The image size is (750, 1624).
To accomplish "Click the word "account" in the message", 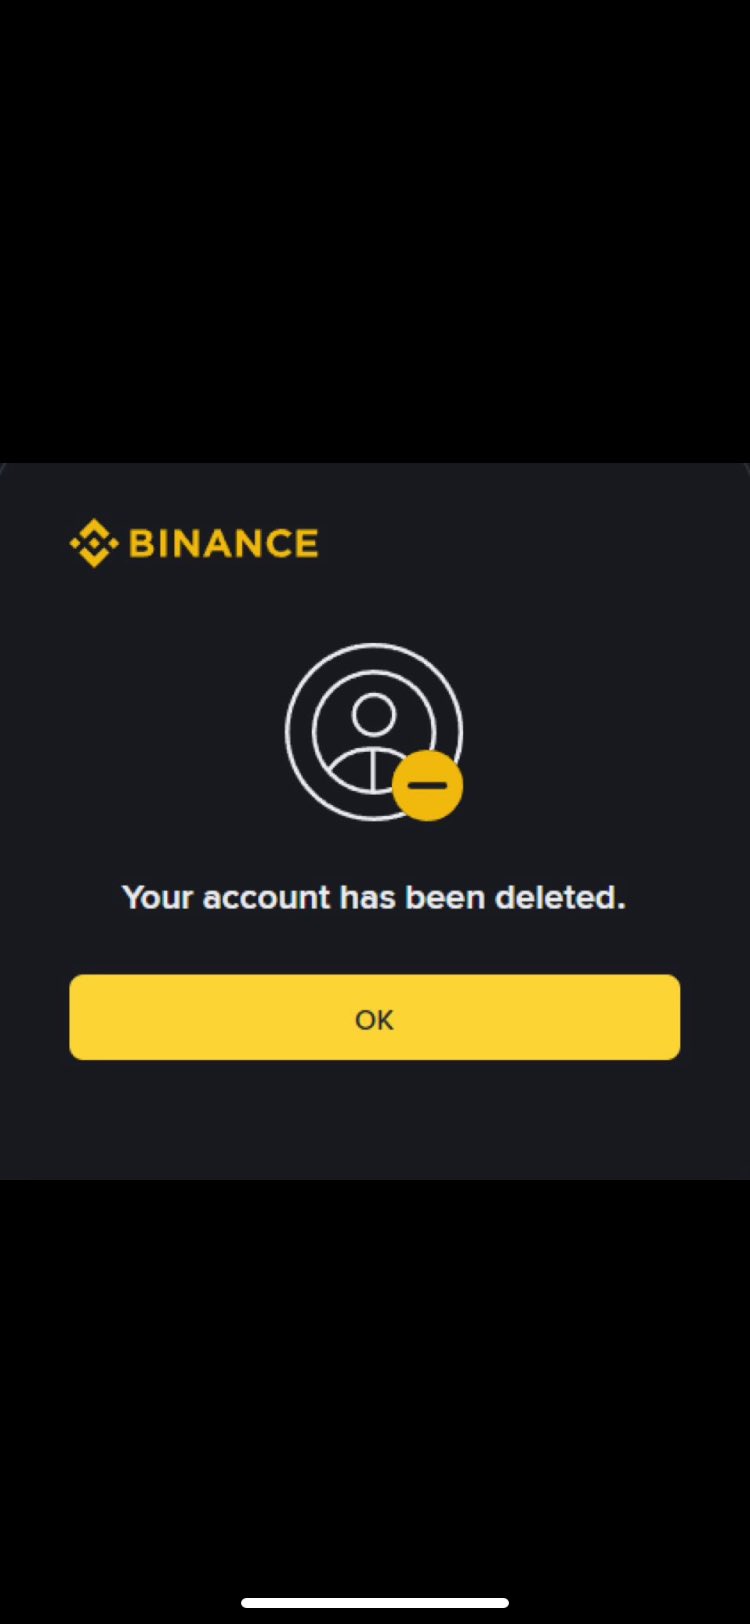I will [266, 898].
